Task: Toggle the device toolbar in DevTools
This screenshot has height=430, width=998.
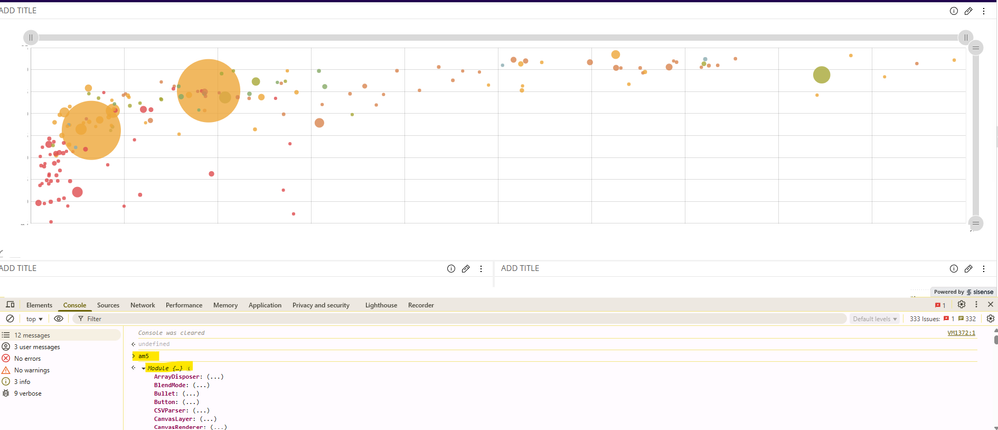Action: (x=10, y=305)
